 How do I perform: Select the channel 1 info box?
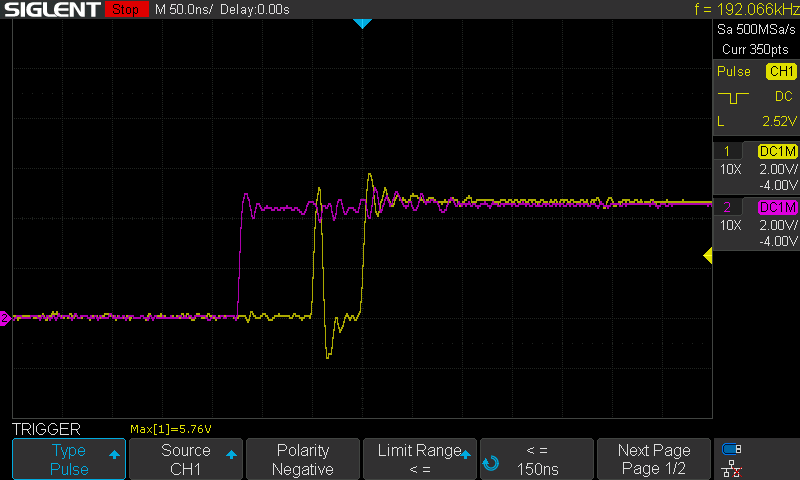coord(756,168)
